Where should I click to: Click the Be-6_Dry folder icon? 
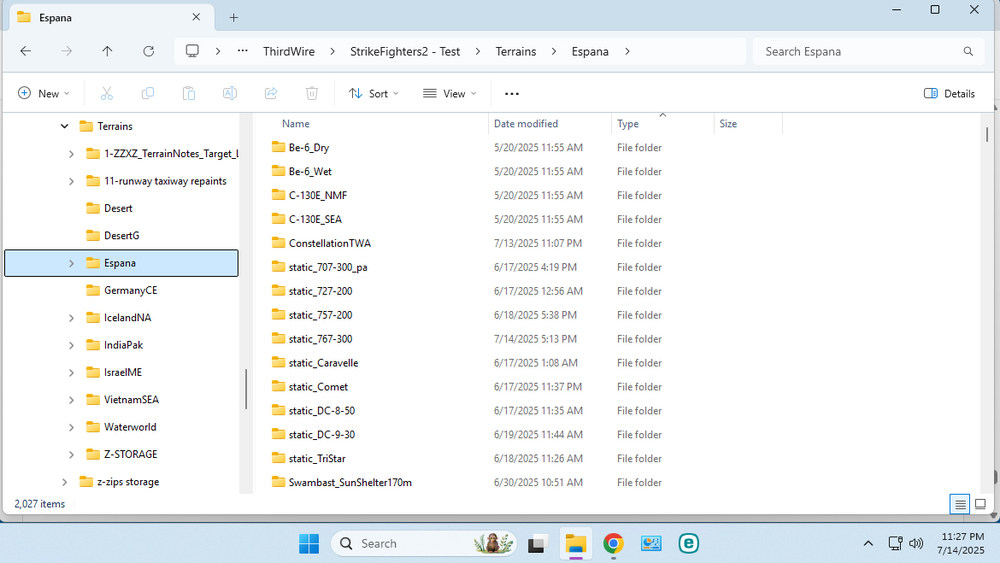click(278, 147)
